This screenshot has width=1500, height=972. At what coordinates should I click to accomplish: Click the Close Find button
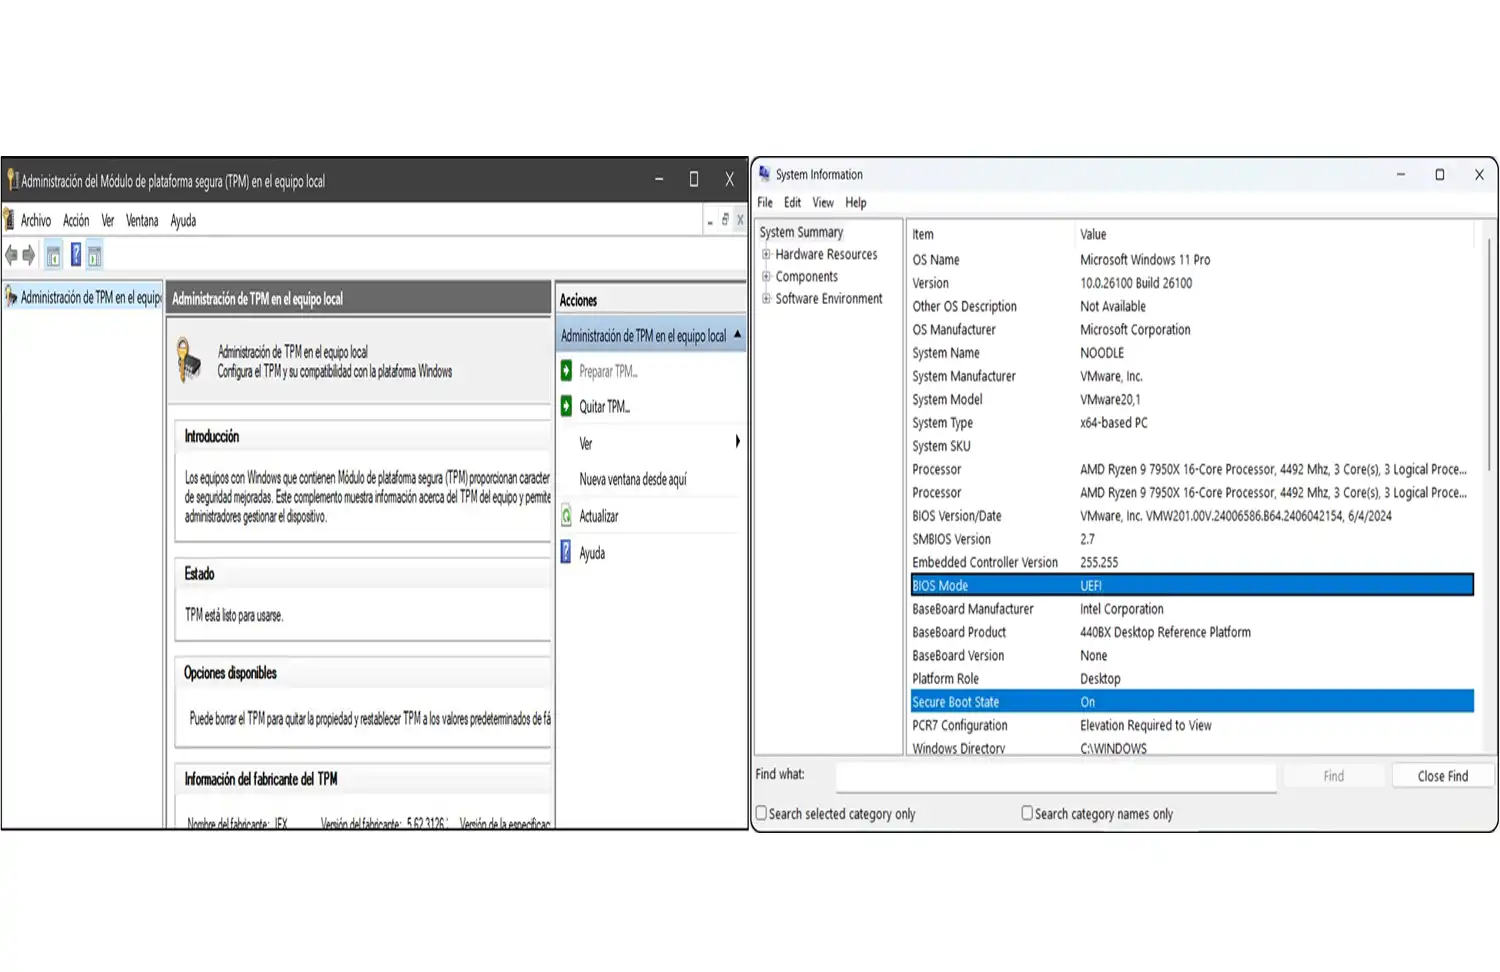pyautogui.click(x=1443, y=776)
